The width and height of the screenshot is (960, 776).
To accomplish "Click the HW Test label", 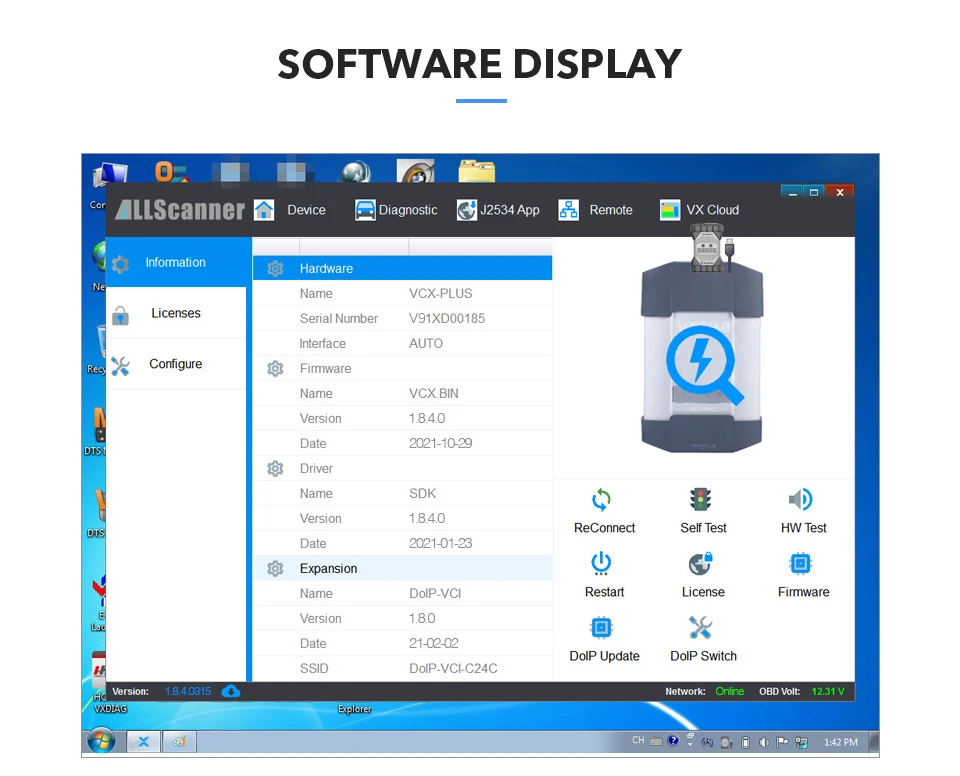I will [x=803, y=528].
